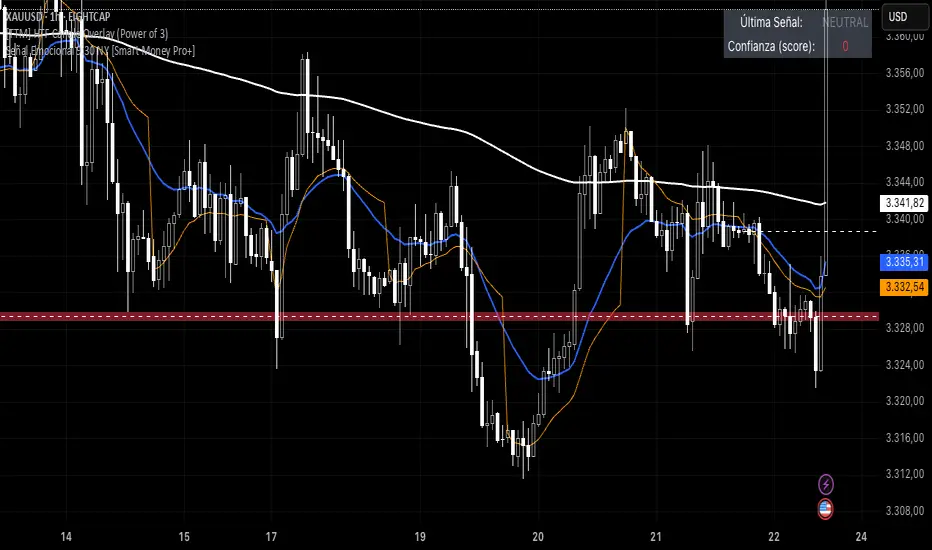Click the 3.320,00 price axis value
Viewport: 932px width, 550px height.
click(x=905, y=401)
